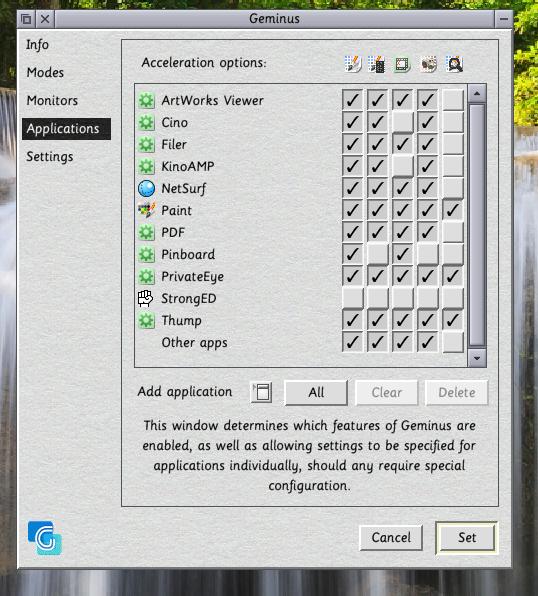
Task: Click the Geminus title bar
Action: (275, 19)
